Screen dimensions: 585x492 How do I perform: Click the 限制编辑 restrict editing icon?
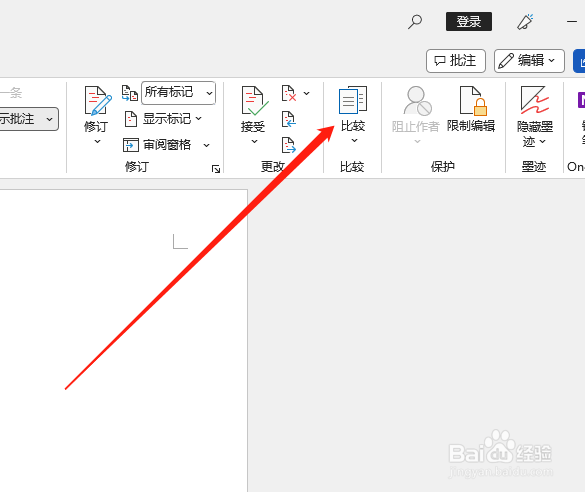[473, 101]
